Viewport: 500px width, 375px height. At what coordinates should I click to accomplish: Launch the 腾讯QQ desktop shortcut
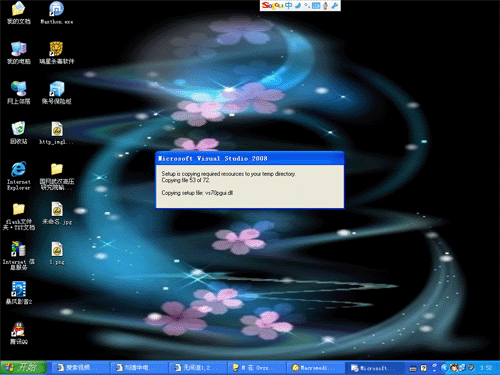click(x=19, y=333)
